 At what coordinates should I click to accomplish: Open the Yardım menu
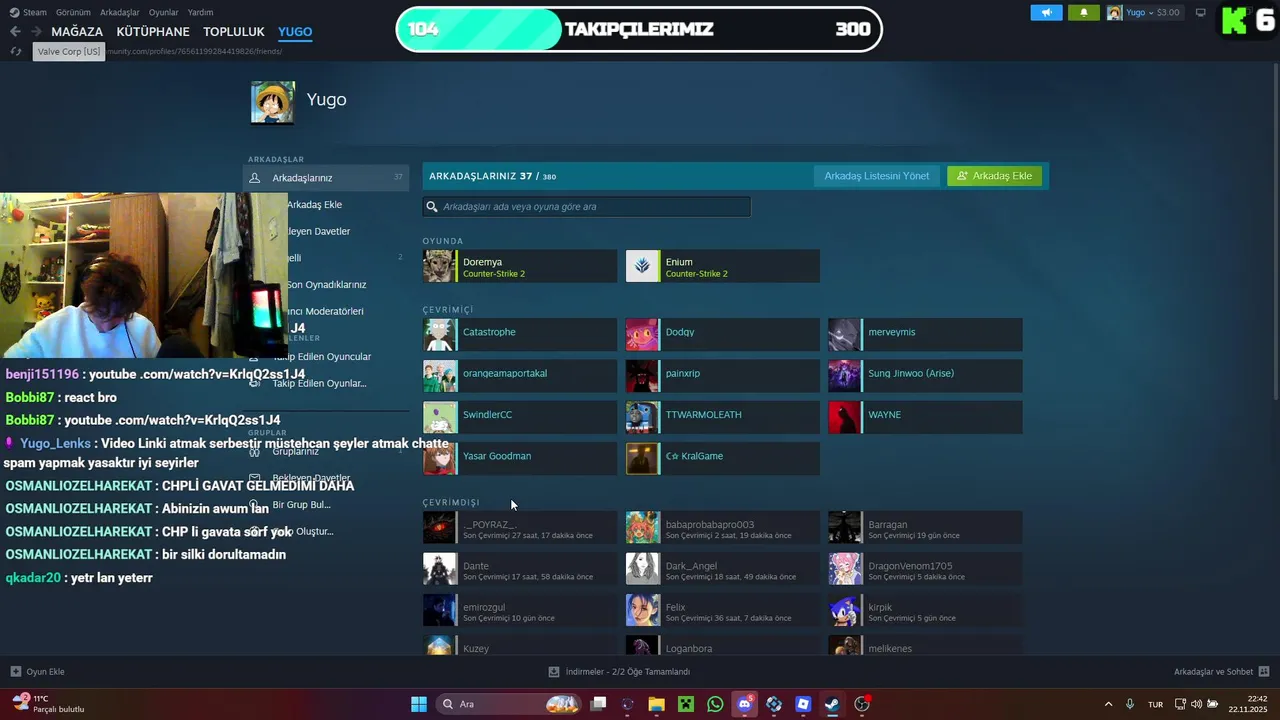tap(201, 12)
